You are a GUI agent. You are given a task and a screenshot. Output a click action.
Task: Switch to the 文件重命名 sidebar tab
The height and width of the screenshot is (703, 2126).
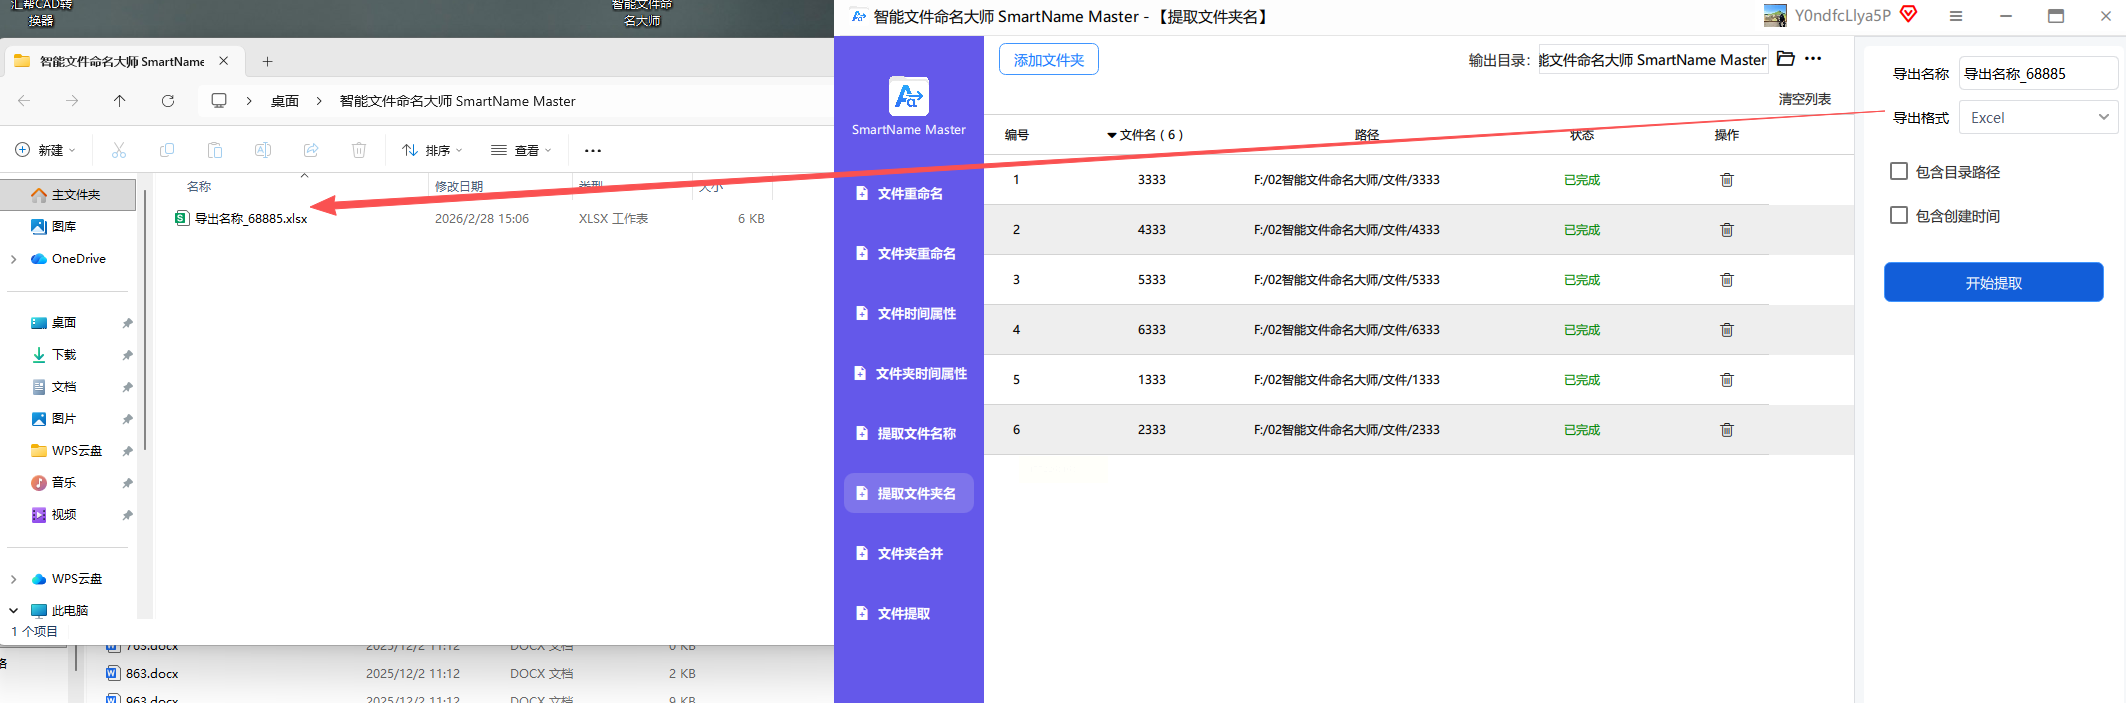click(x=909, y=194)
